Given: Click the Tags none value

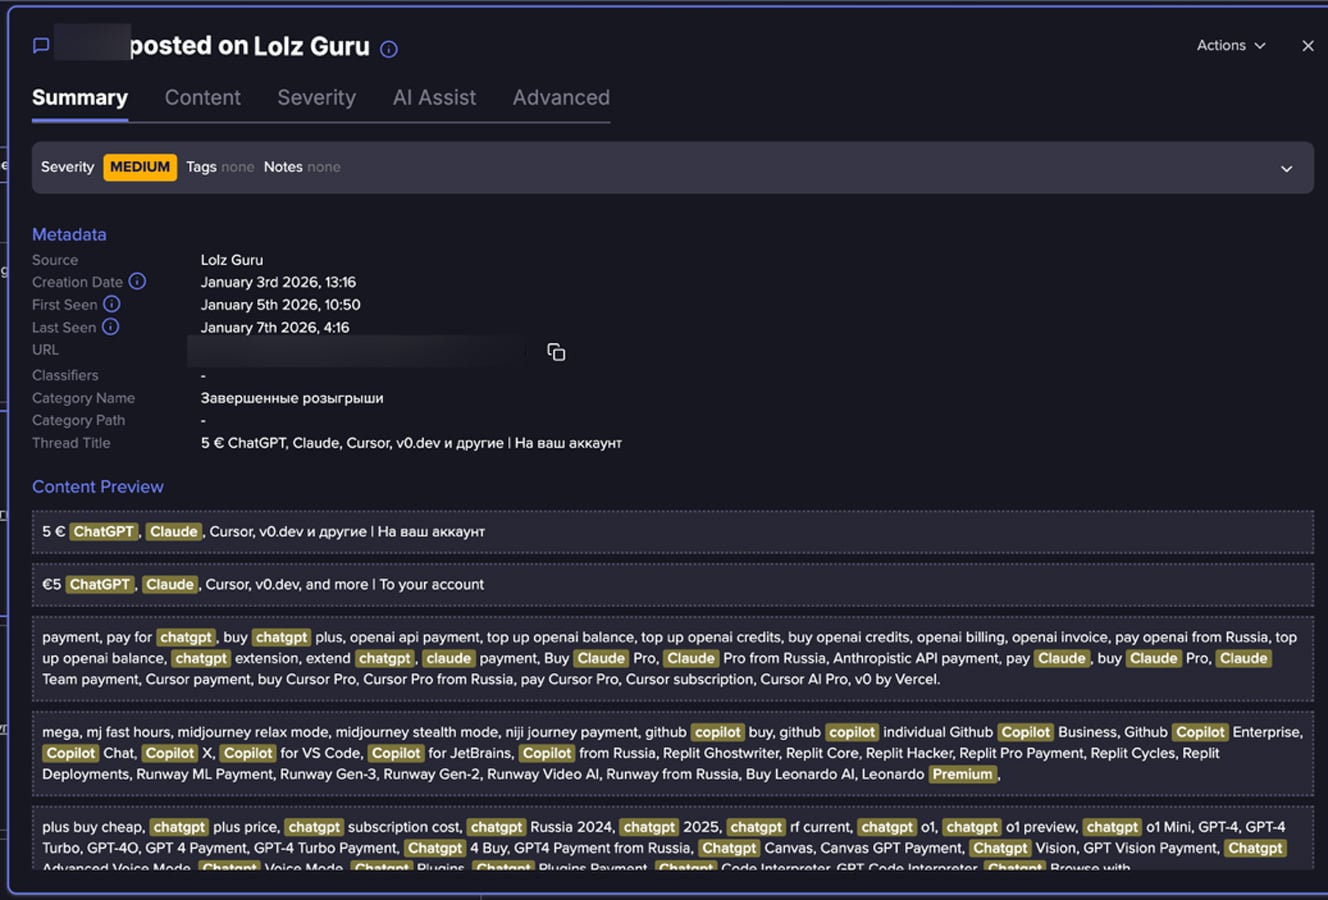Looking at the screenshot, I should pos(237,167).
